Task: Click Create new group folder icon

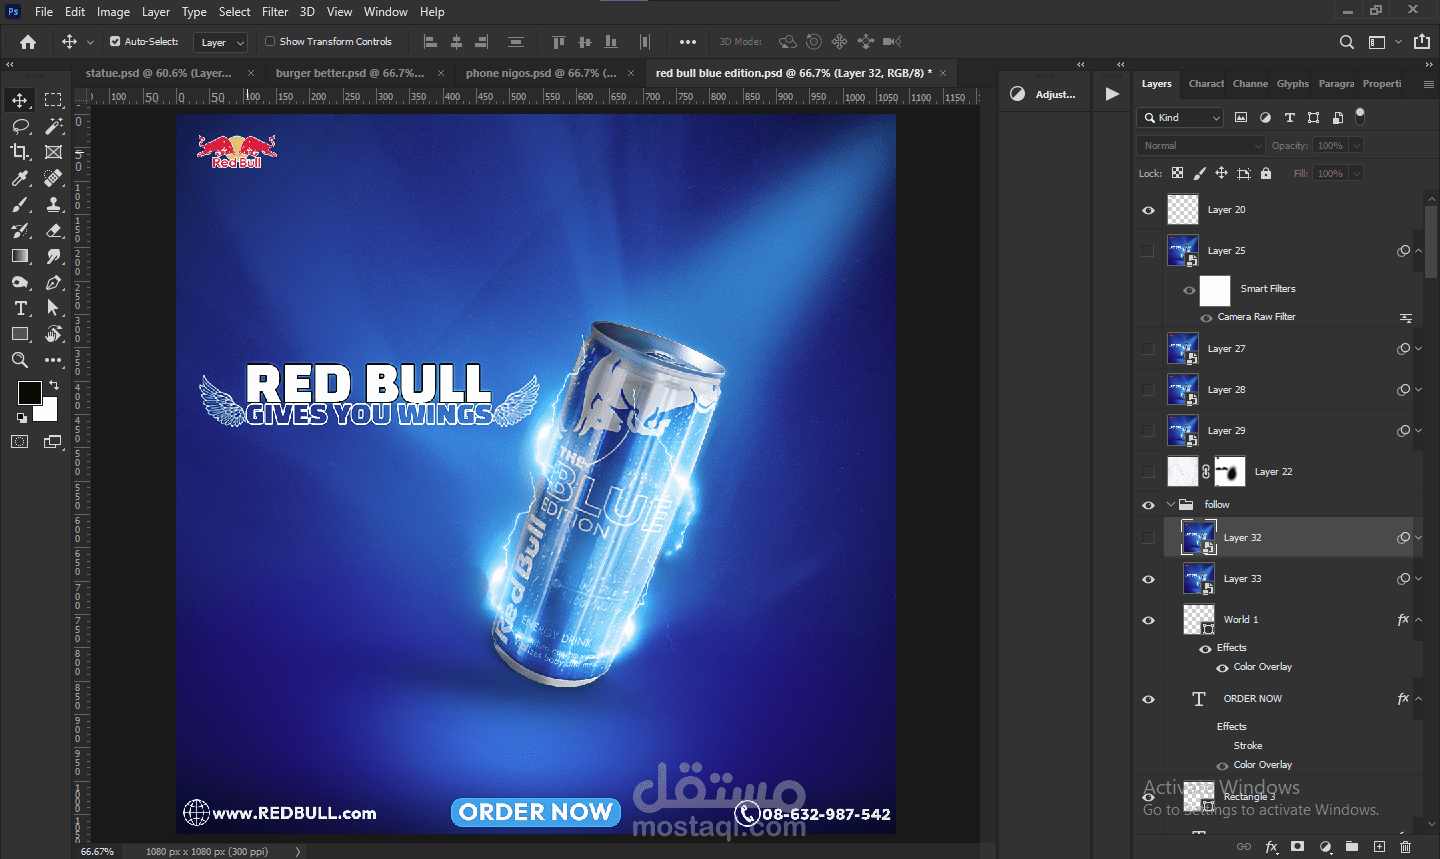Action: (x=1352, y=846)
